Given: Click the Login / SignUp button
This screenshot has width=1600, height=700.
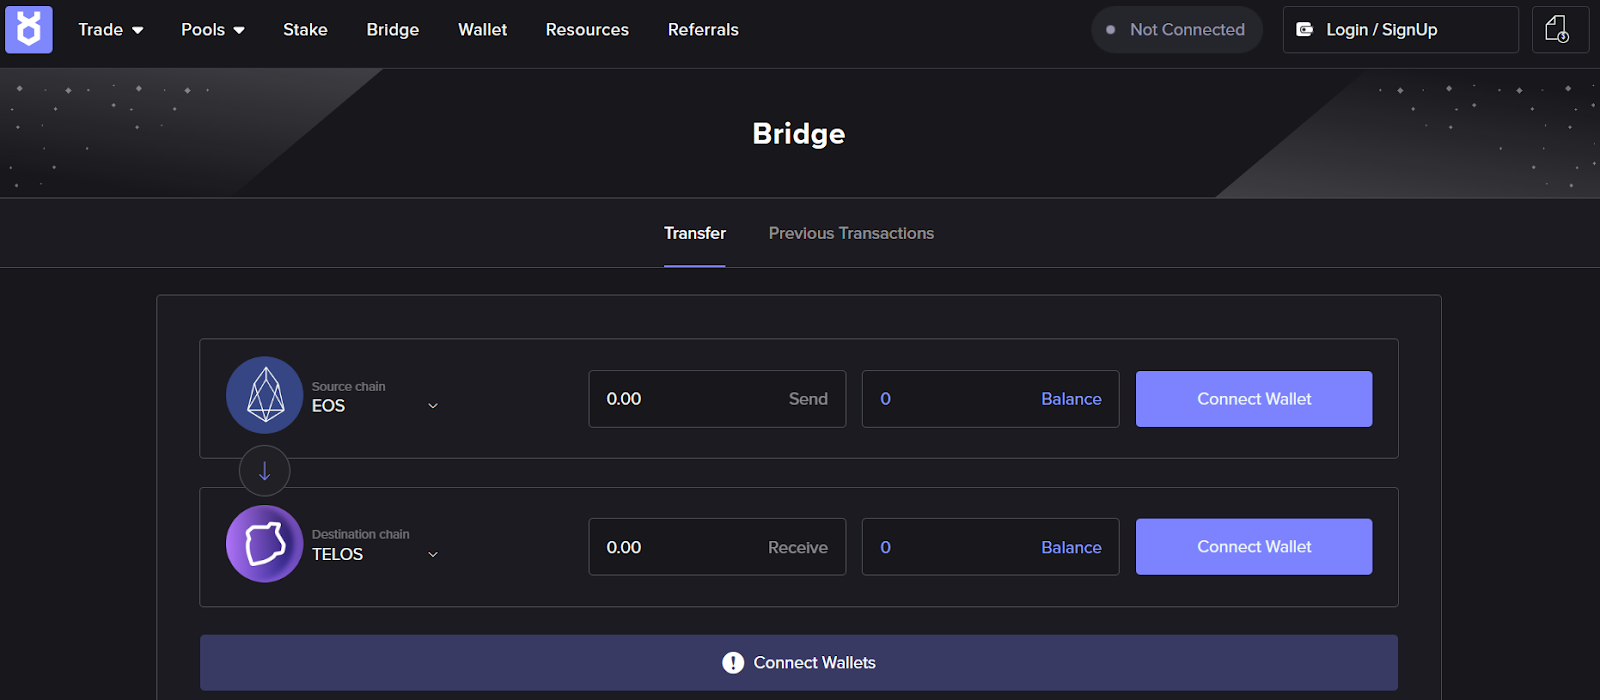Looking at the screenshot, I should pos(1401,30).
